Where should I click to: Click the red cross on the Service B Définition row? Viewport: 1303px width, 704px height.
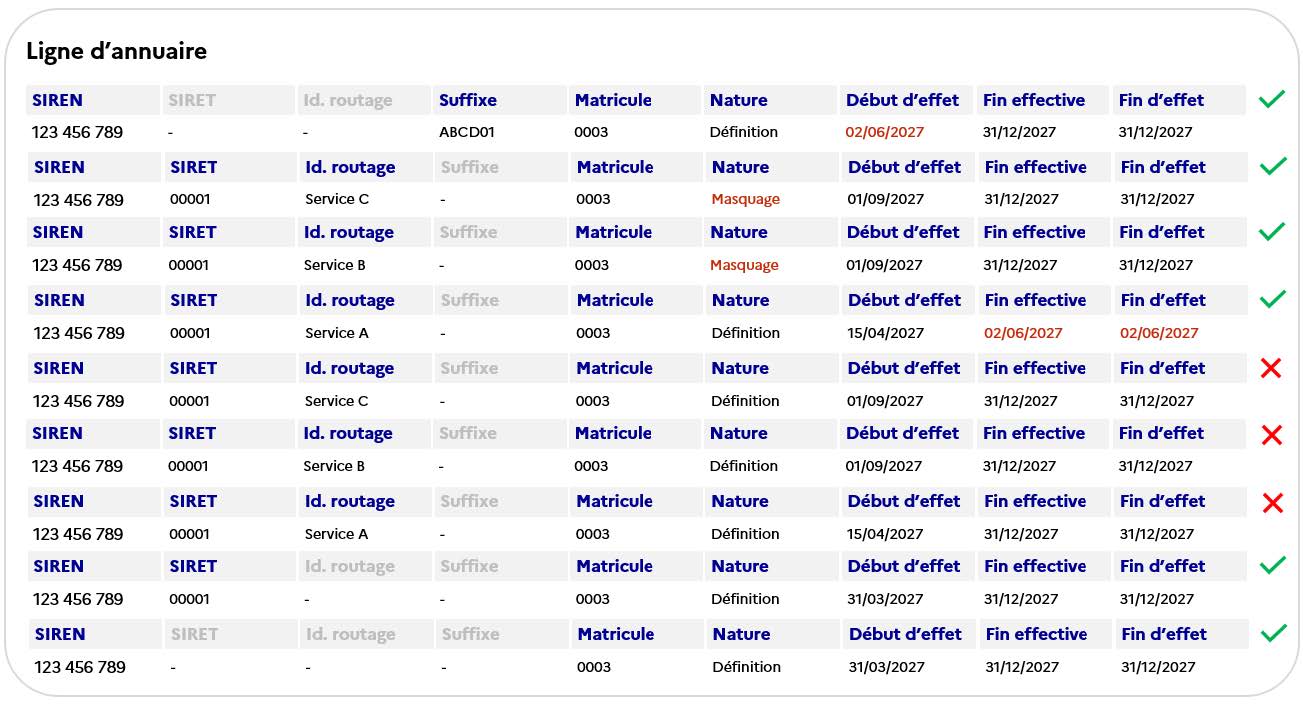coord(1271,434)
